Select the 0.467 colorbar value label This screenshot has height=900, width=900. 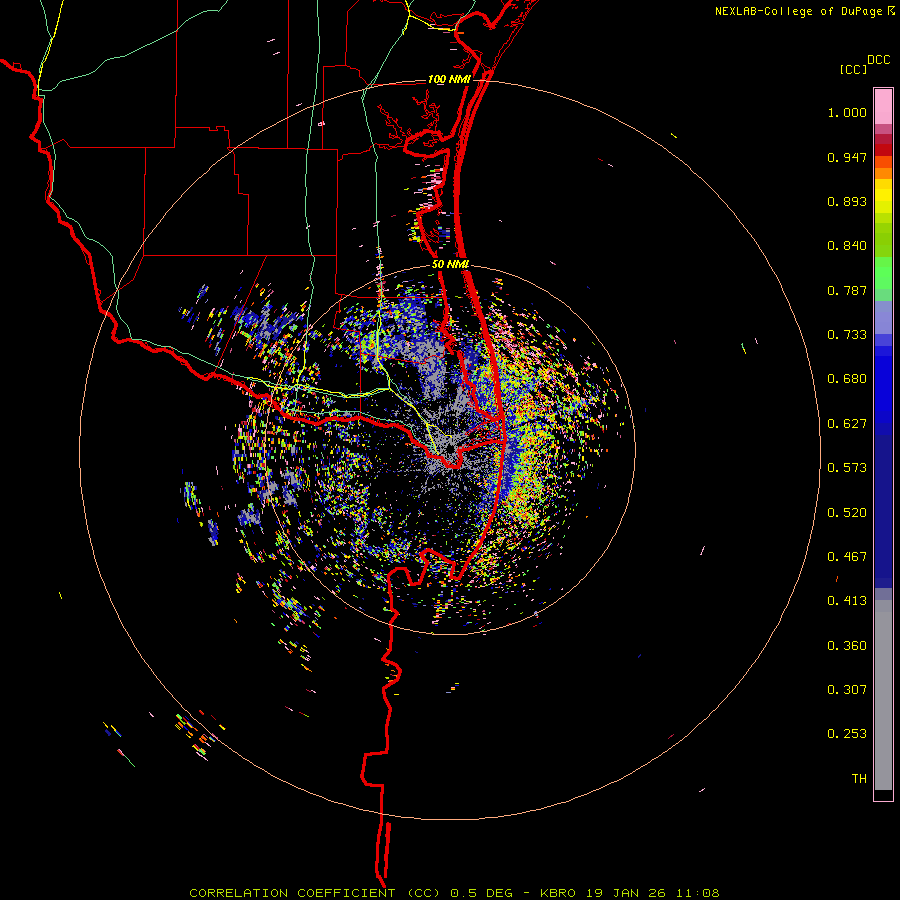(x=847, y=557)
